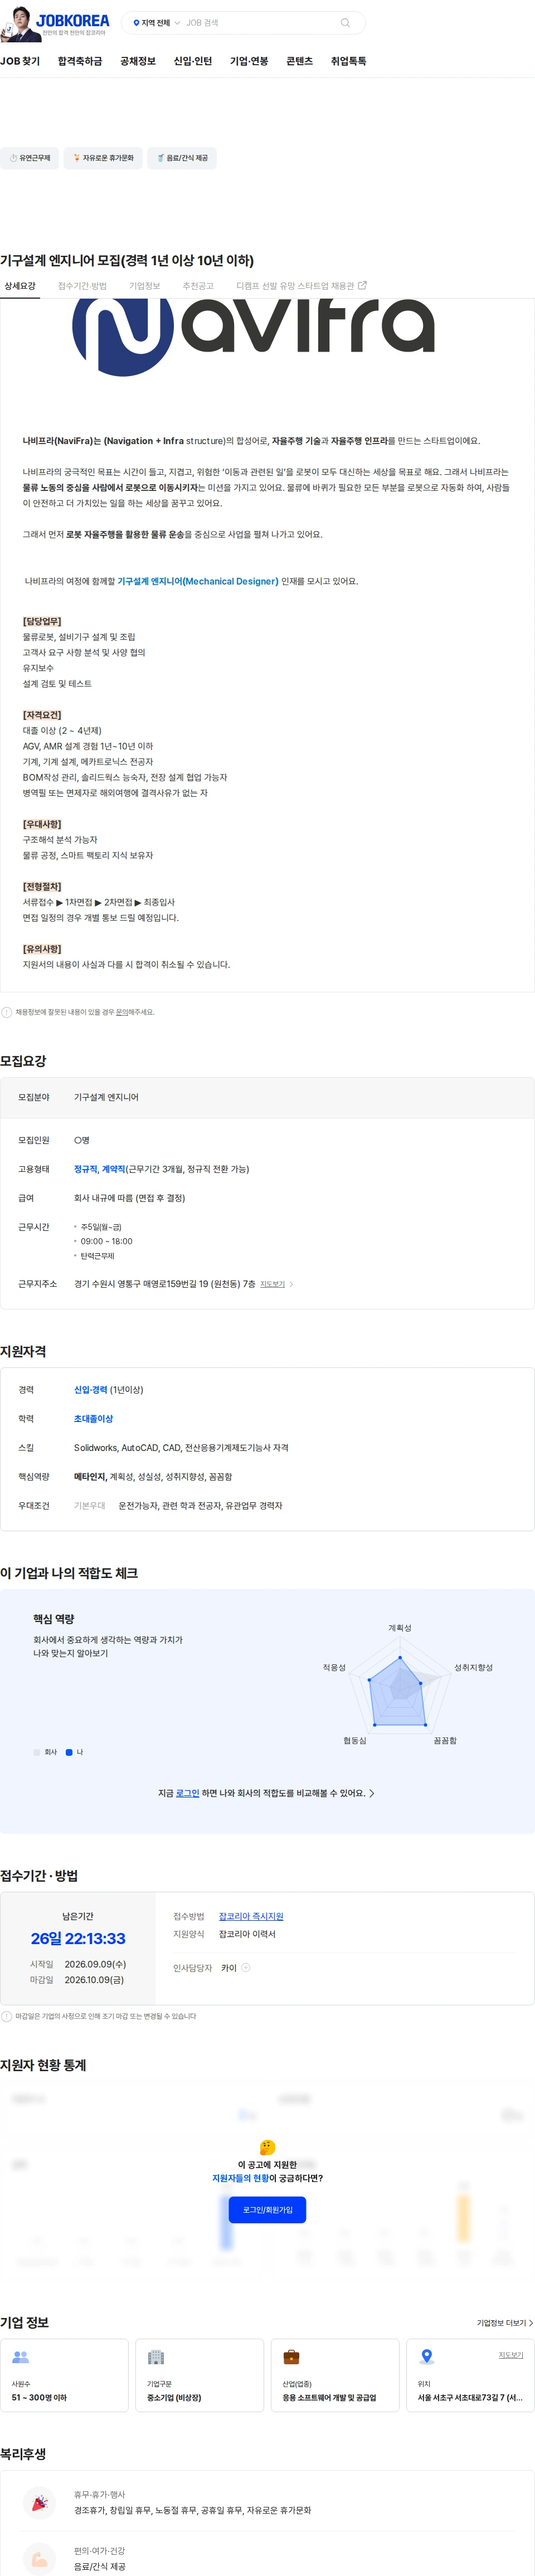Click the search magnifier icon
This screenshot has height=2576, width=535.
pyautogui.click(x=345, y=23)
